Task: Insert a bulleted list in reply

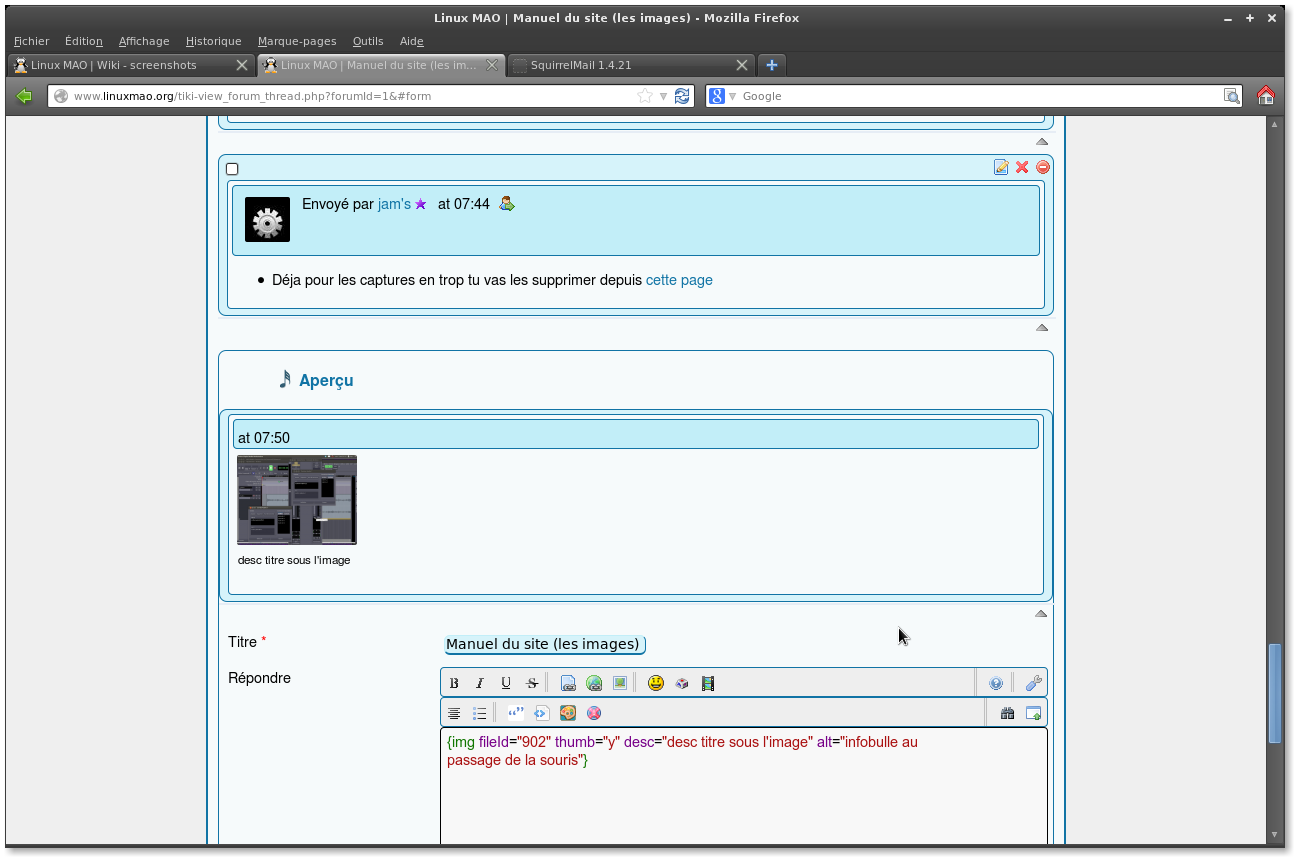Action: pos(480,713)
